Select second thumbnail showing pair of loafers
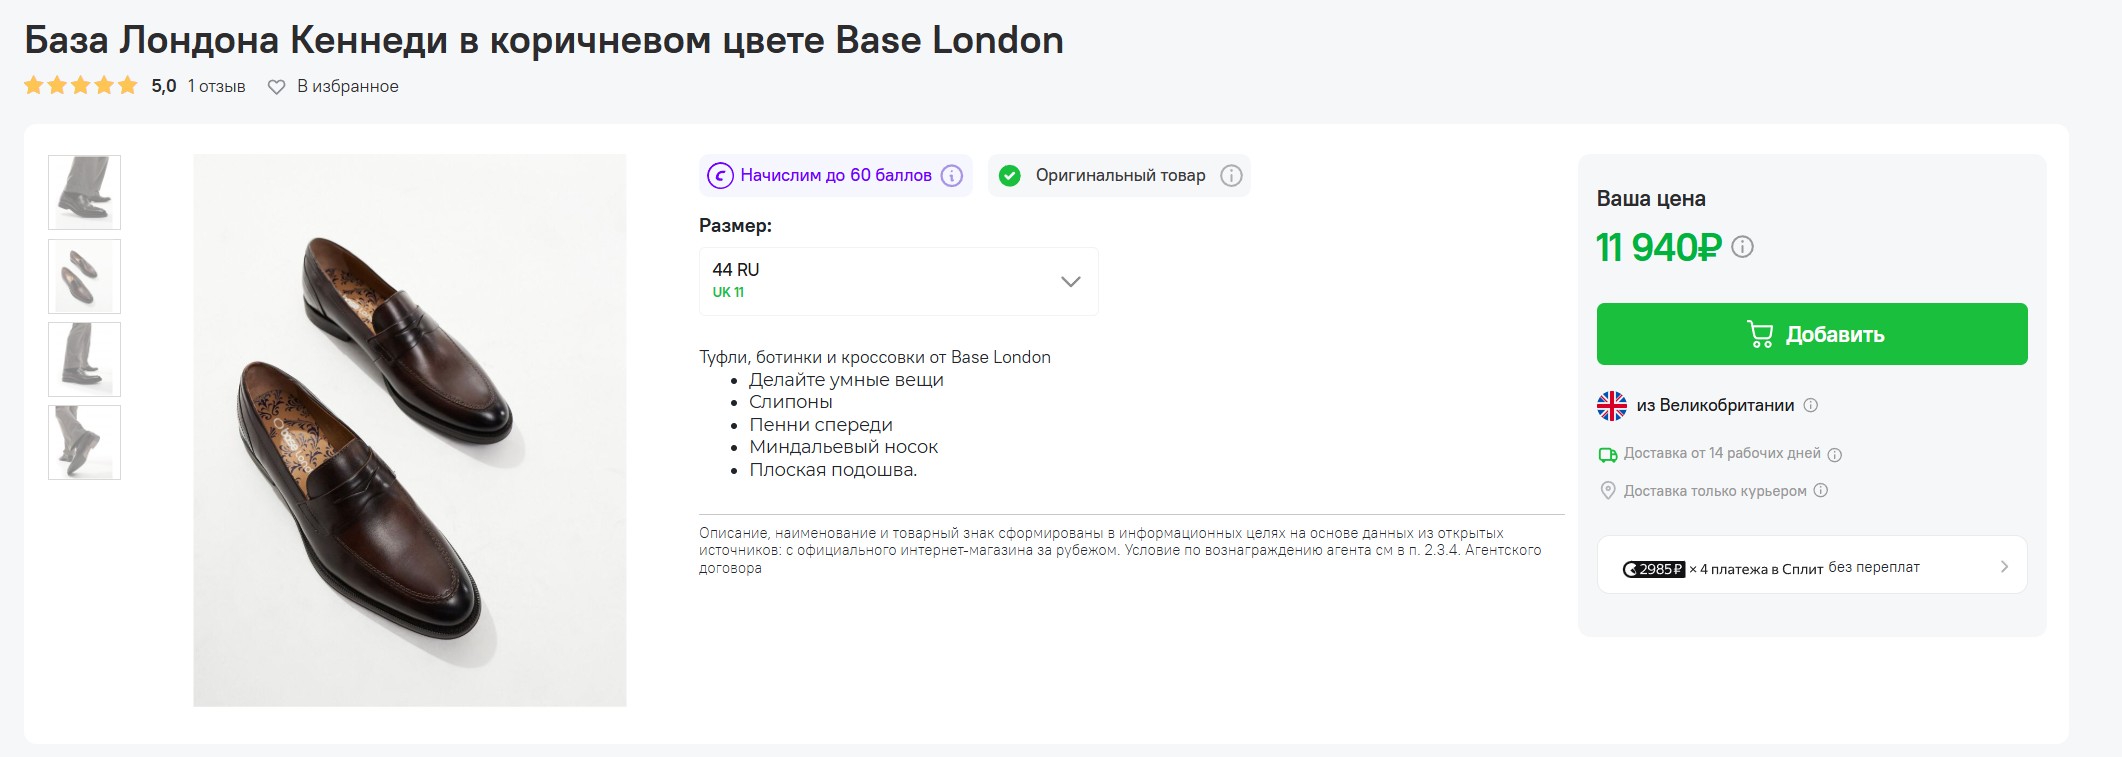 point(84,276)
